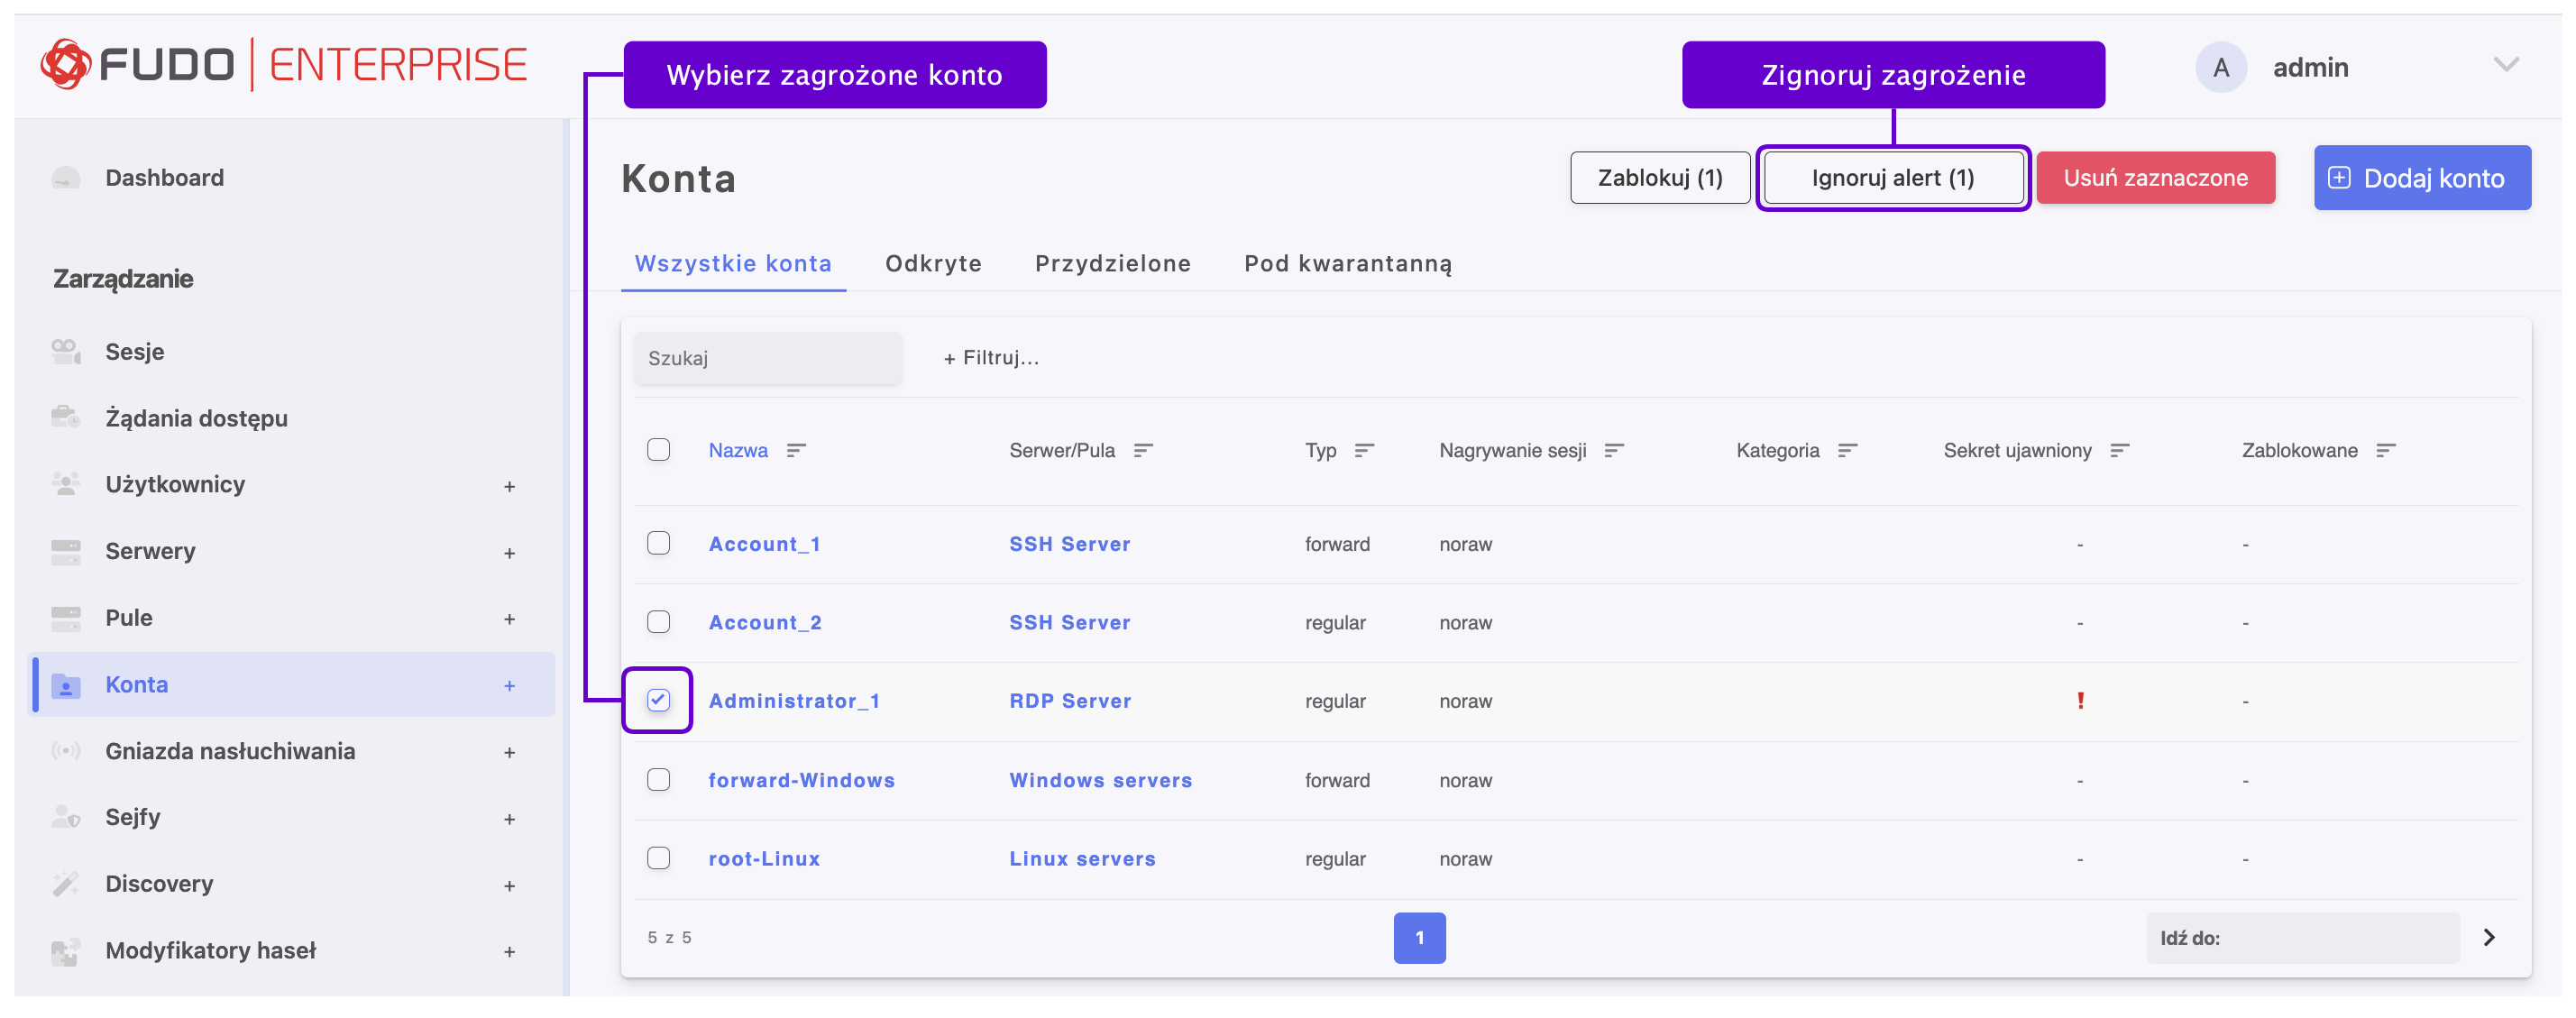Screen dimensions: 2576x1018
Task: Expand the Pule submenu plus
Action: click(509, 620)
